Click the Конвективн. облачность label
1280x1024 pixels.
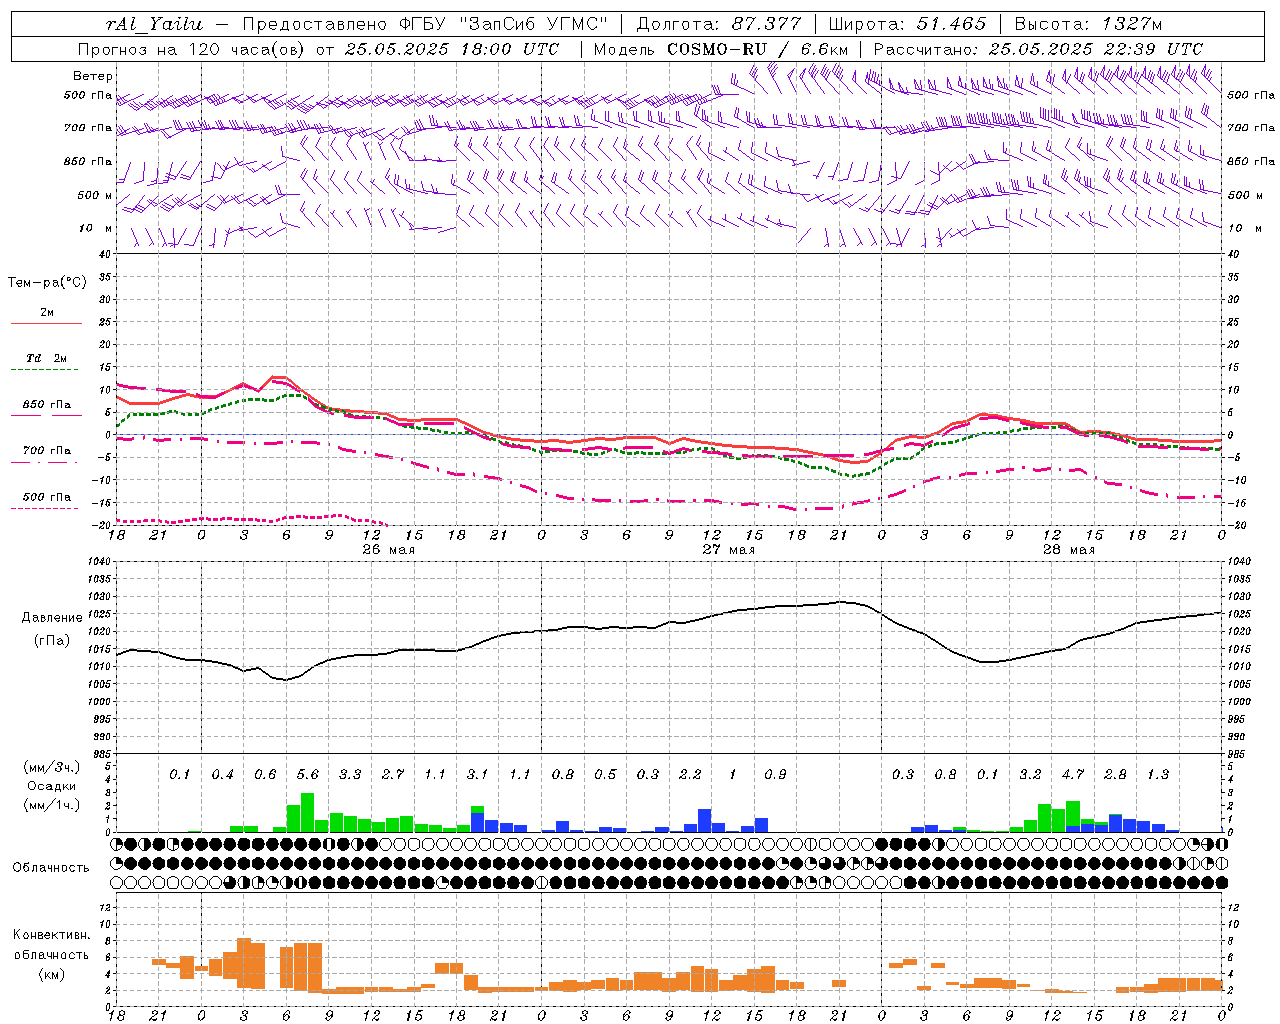51,944
